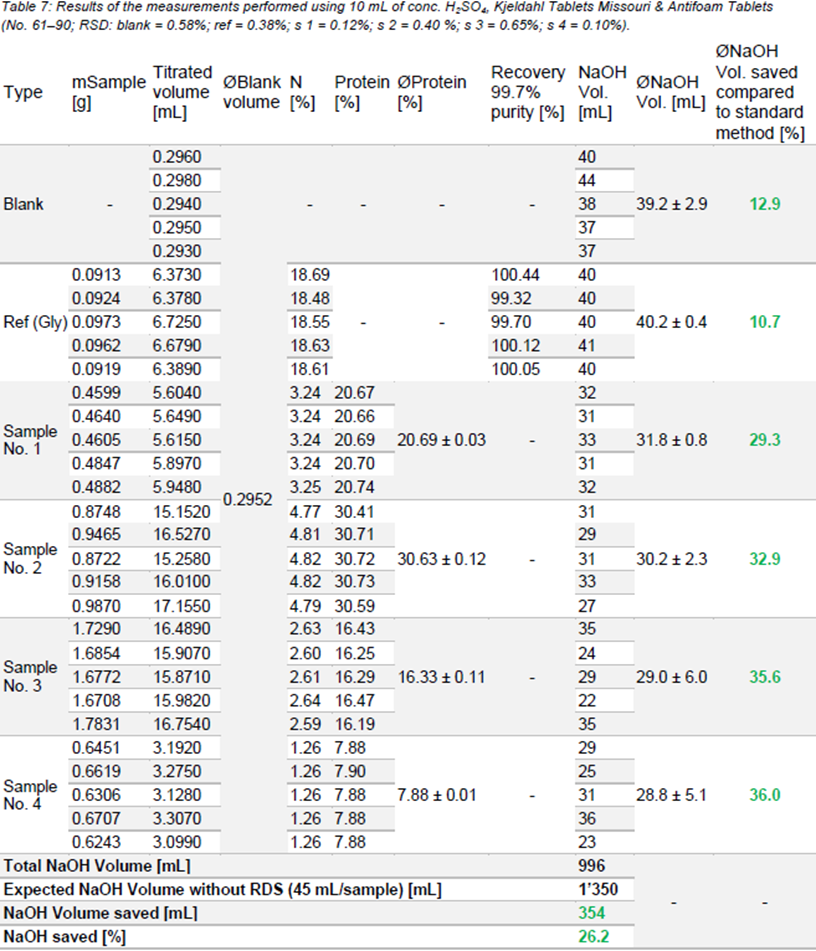Click the "Blank" row label
Screen dimensions: 816x951
23,204
